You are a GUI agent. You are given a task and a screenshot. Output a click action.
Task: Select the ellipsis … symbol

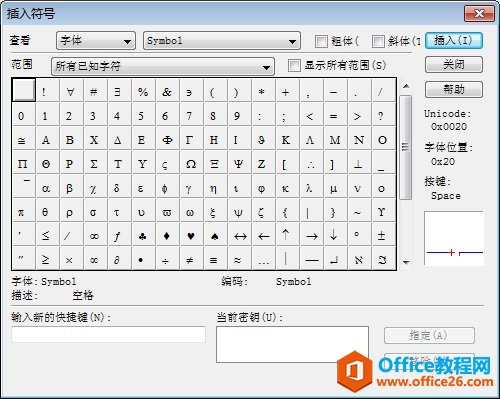(x=263, y=259)
